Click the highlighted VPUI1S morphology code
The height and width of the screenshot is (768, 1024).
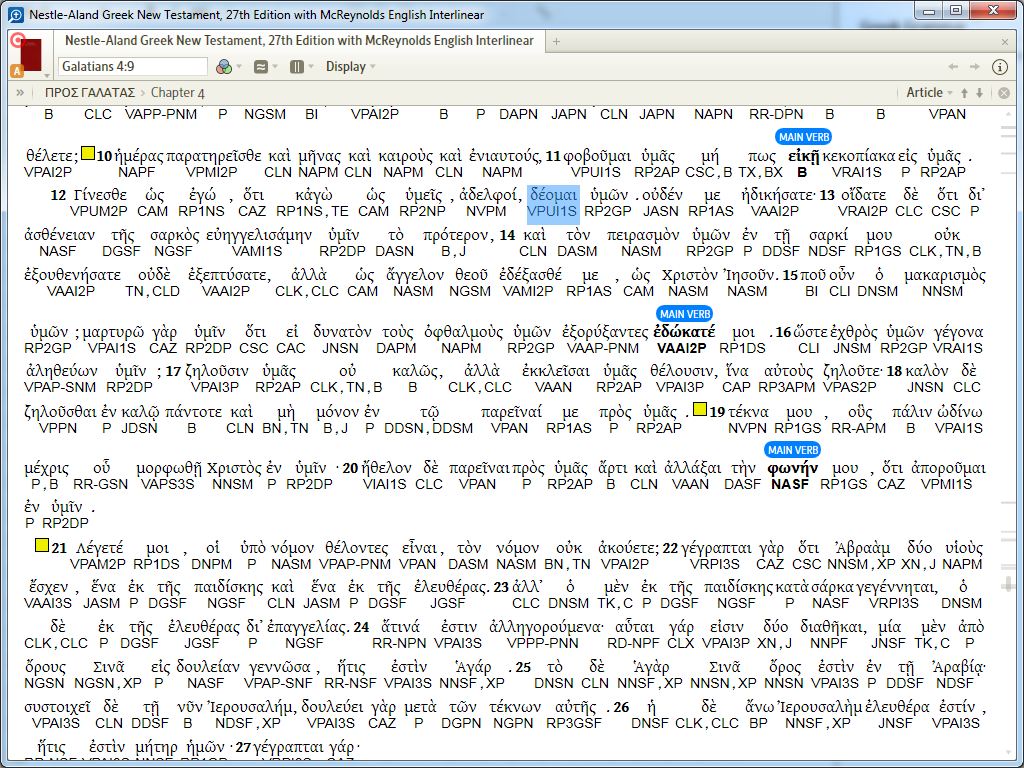[552, 212]
